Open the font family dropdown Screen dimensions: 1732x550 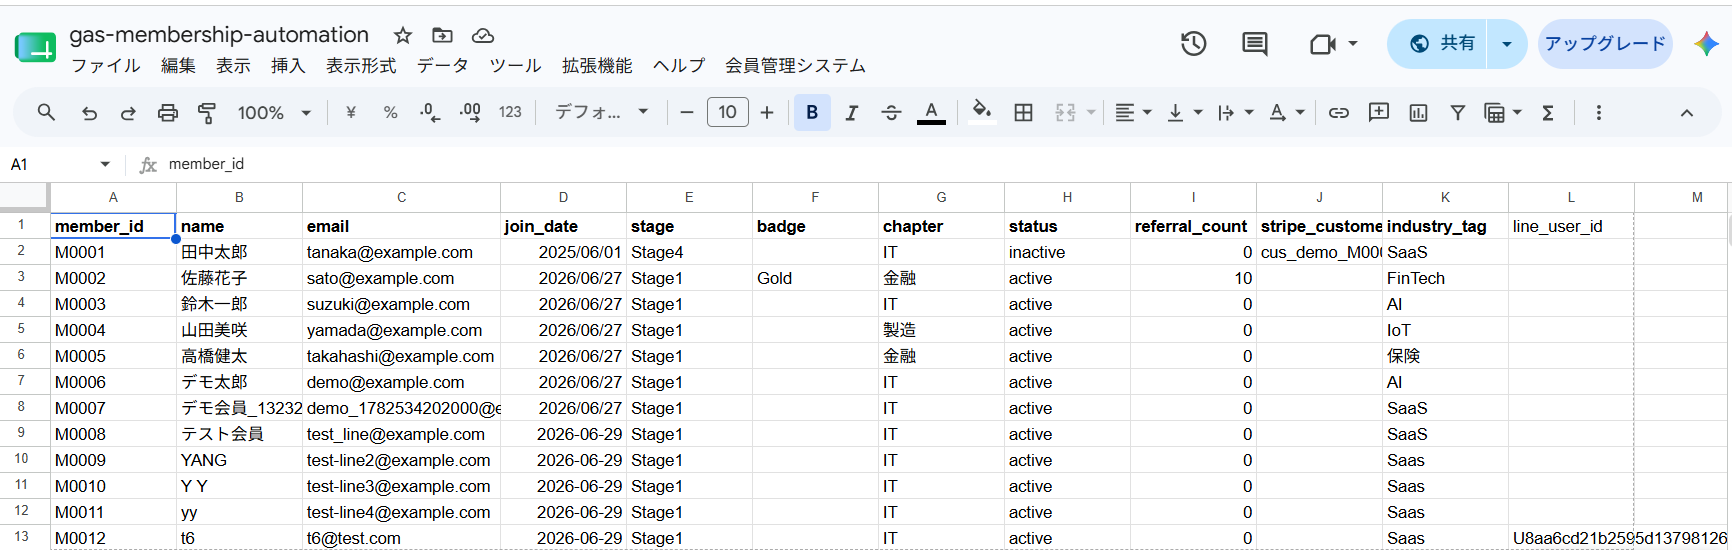pyautogui.click(x=602, y=113)
